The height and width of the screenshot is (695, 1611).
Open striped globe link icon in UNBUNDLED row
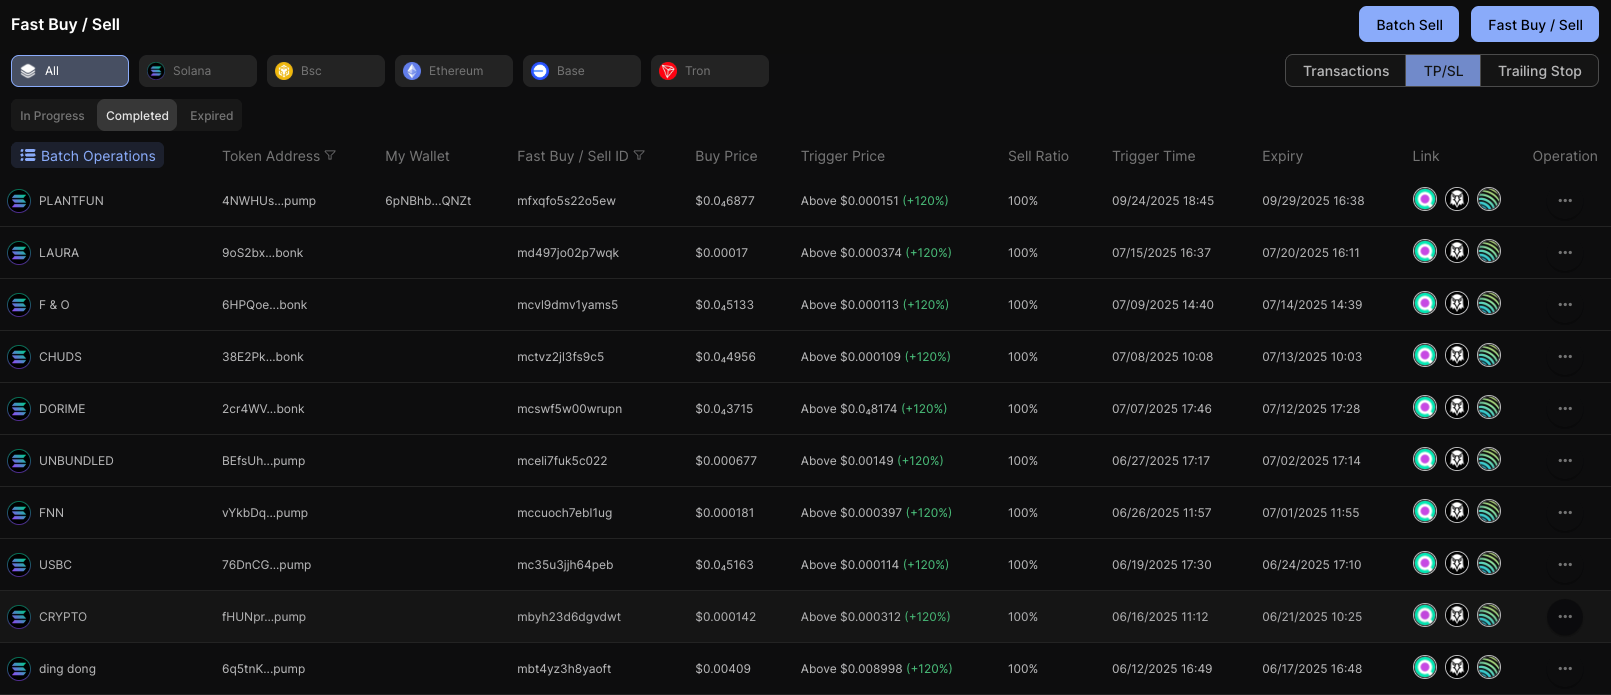tap(1489, 459)
